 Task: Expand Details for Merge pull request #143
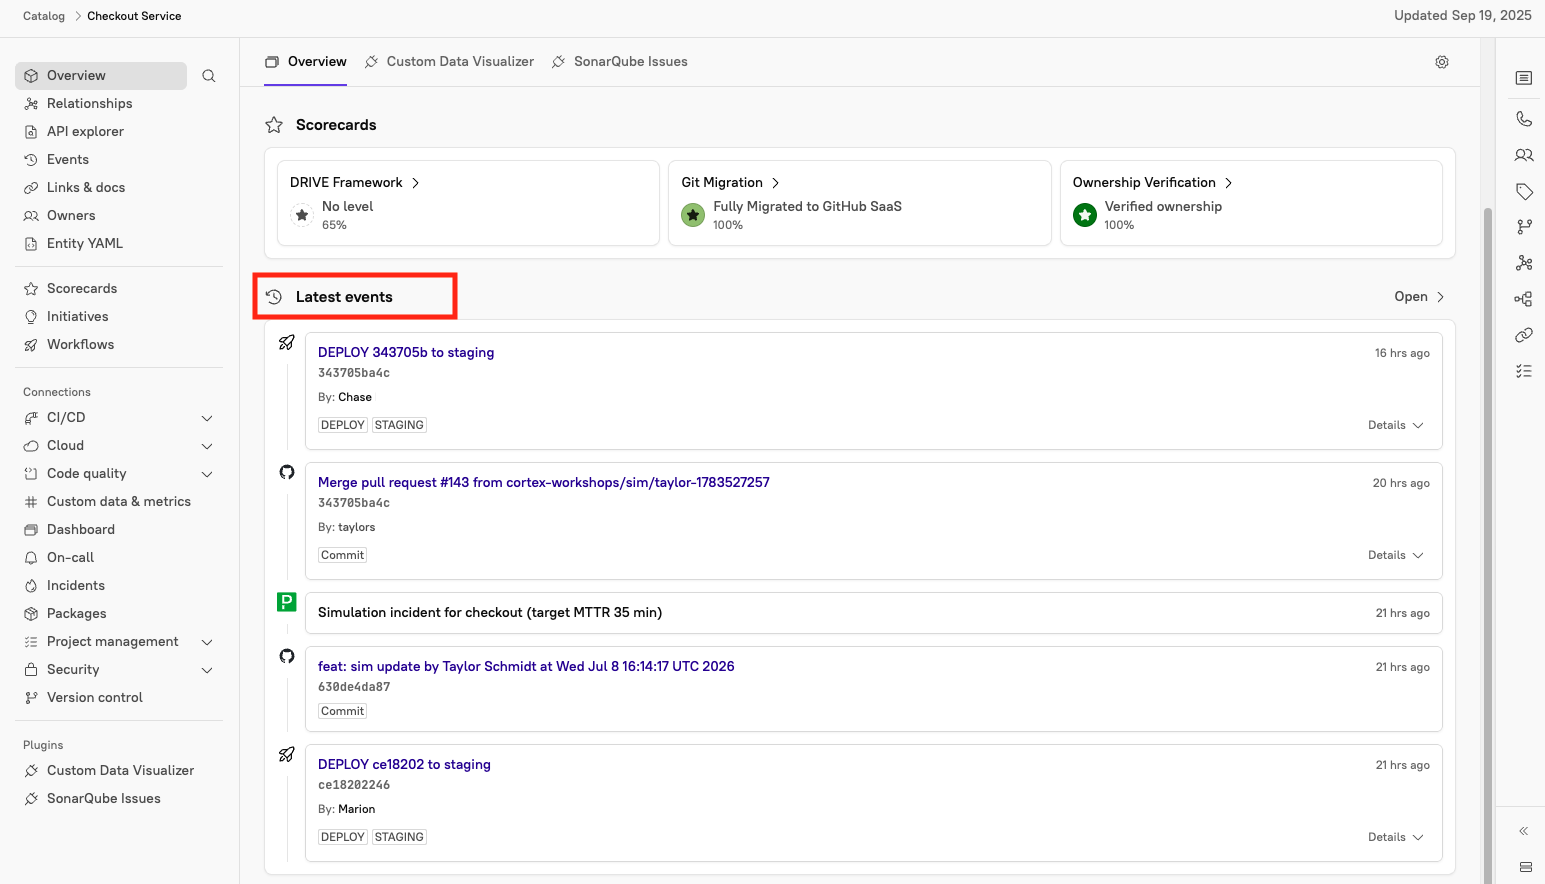point(1396,555)
